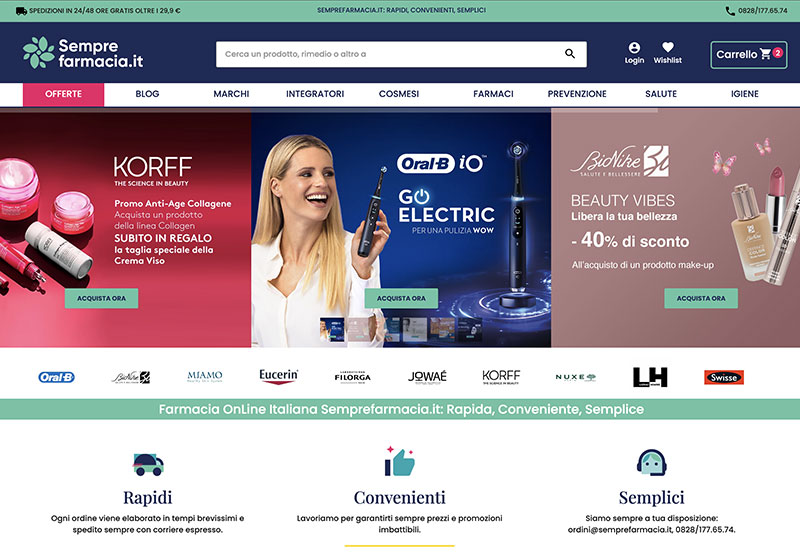Open the FARMACI menu item
The image size is (800, 560).
(x=493, y=94)
